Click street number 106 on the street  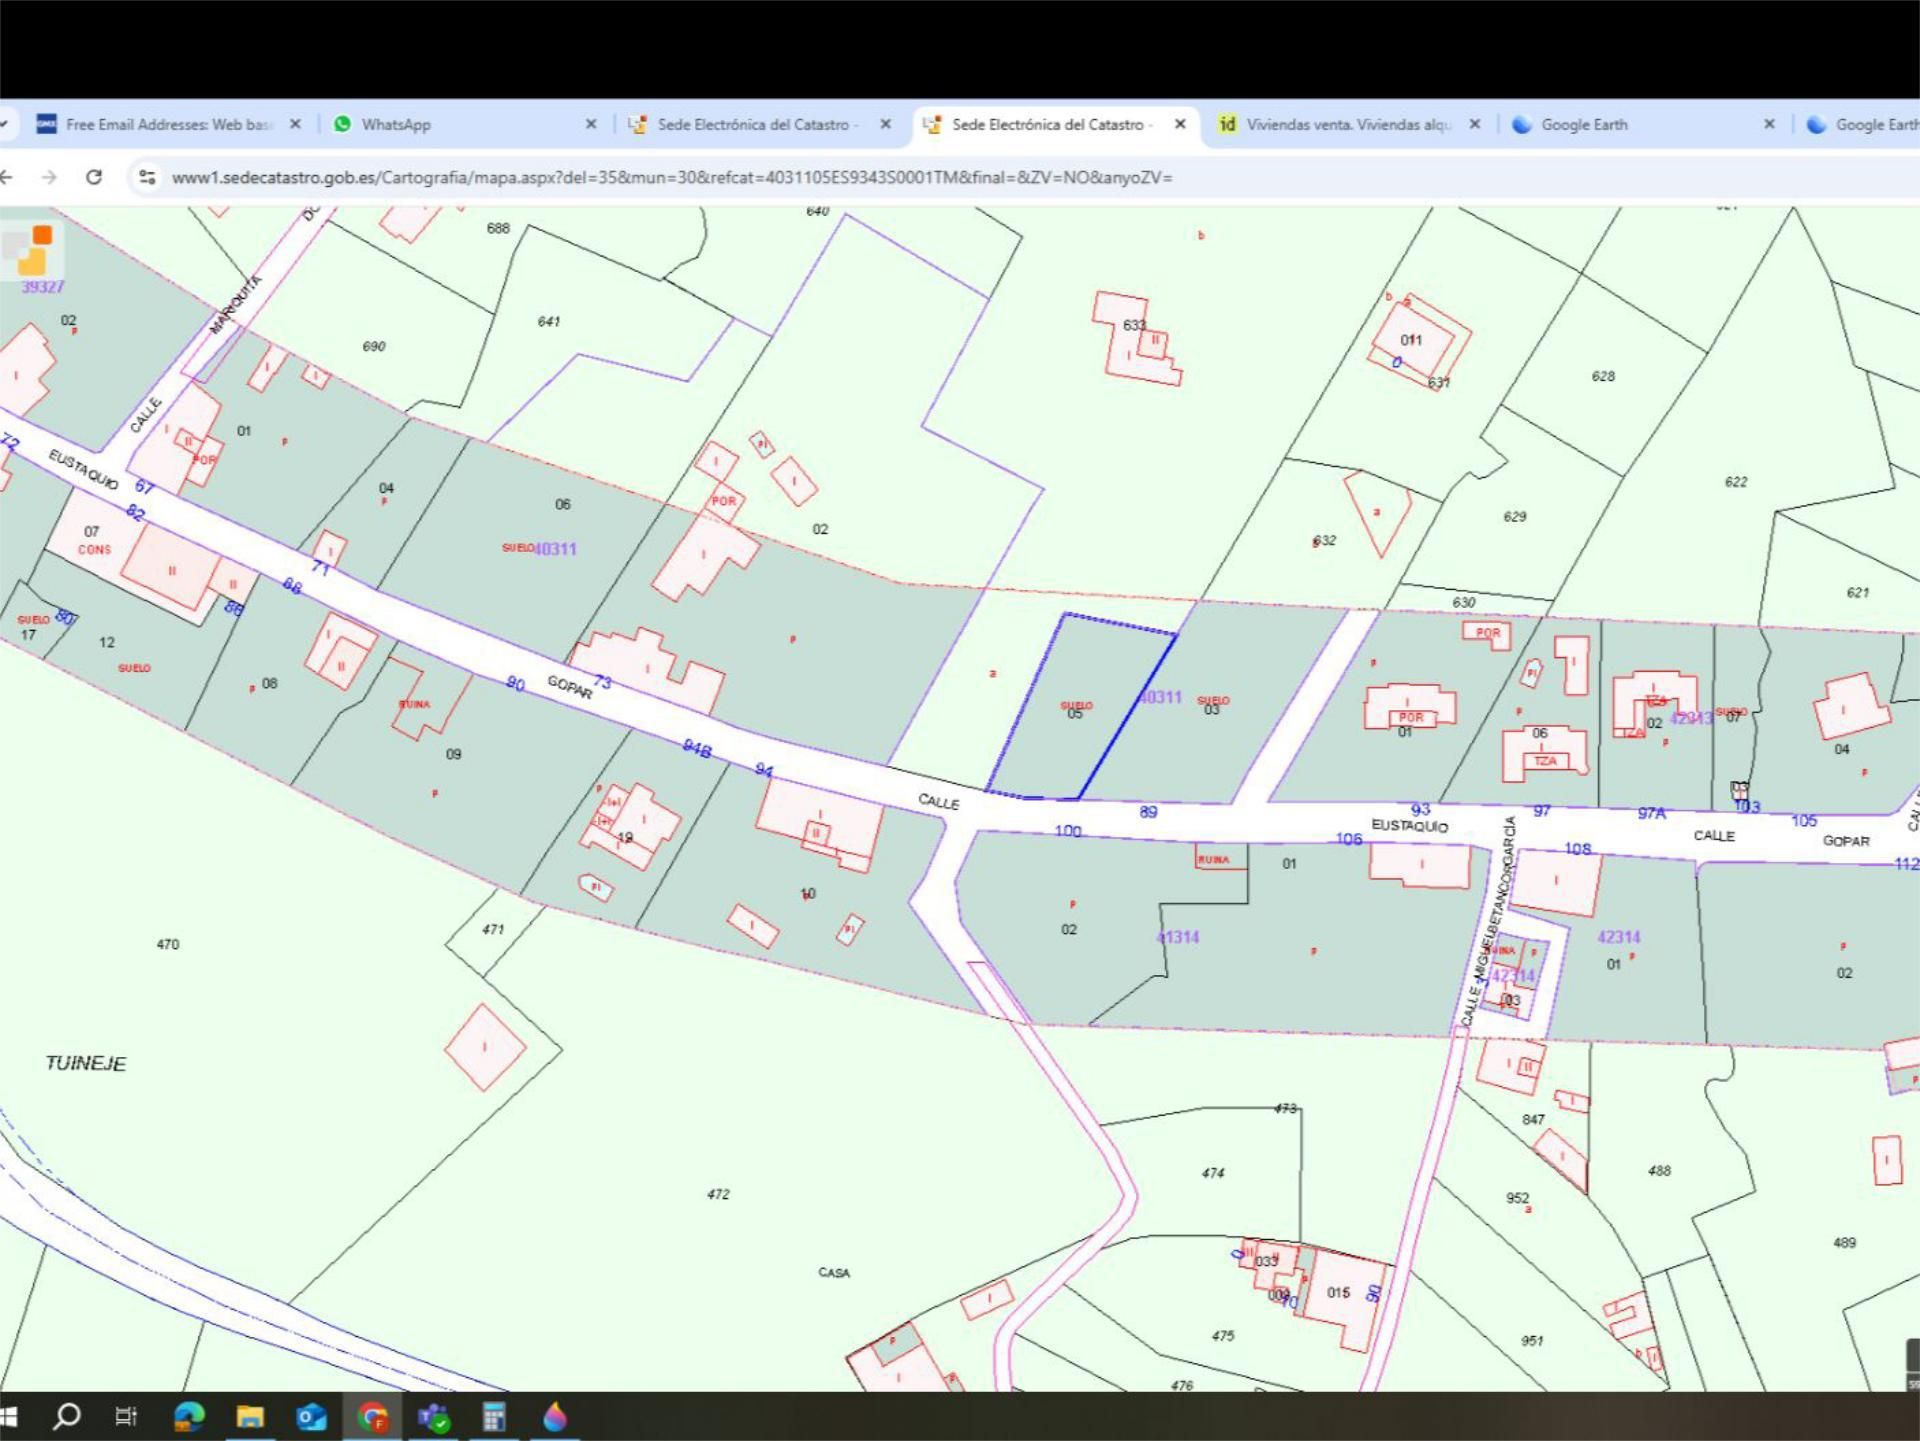point(1349,839)
